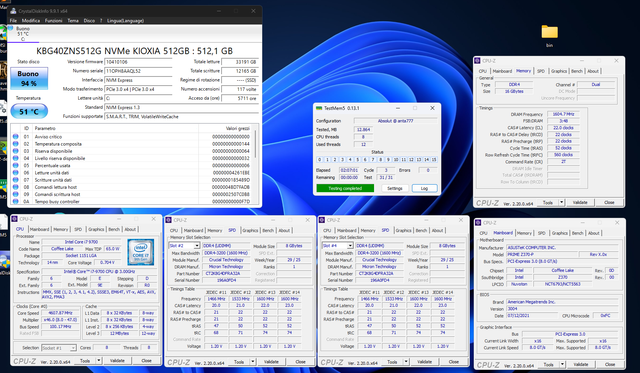Expand Tools arrow in CPU-Z Memory window

pyautogui.click(x=561, y=202)
